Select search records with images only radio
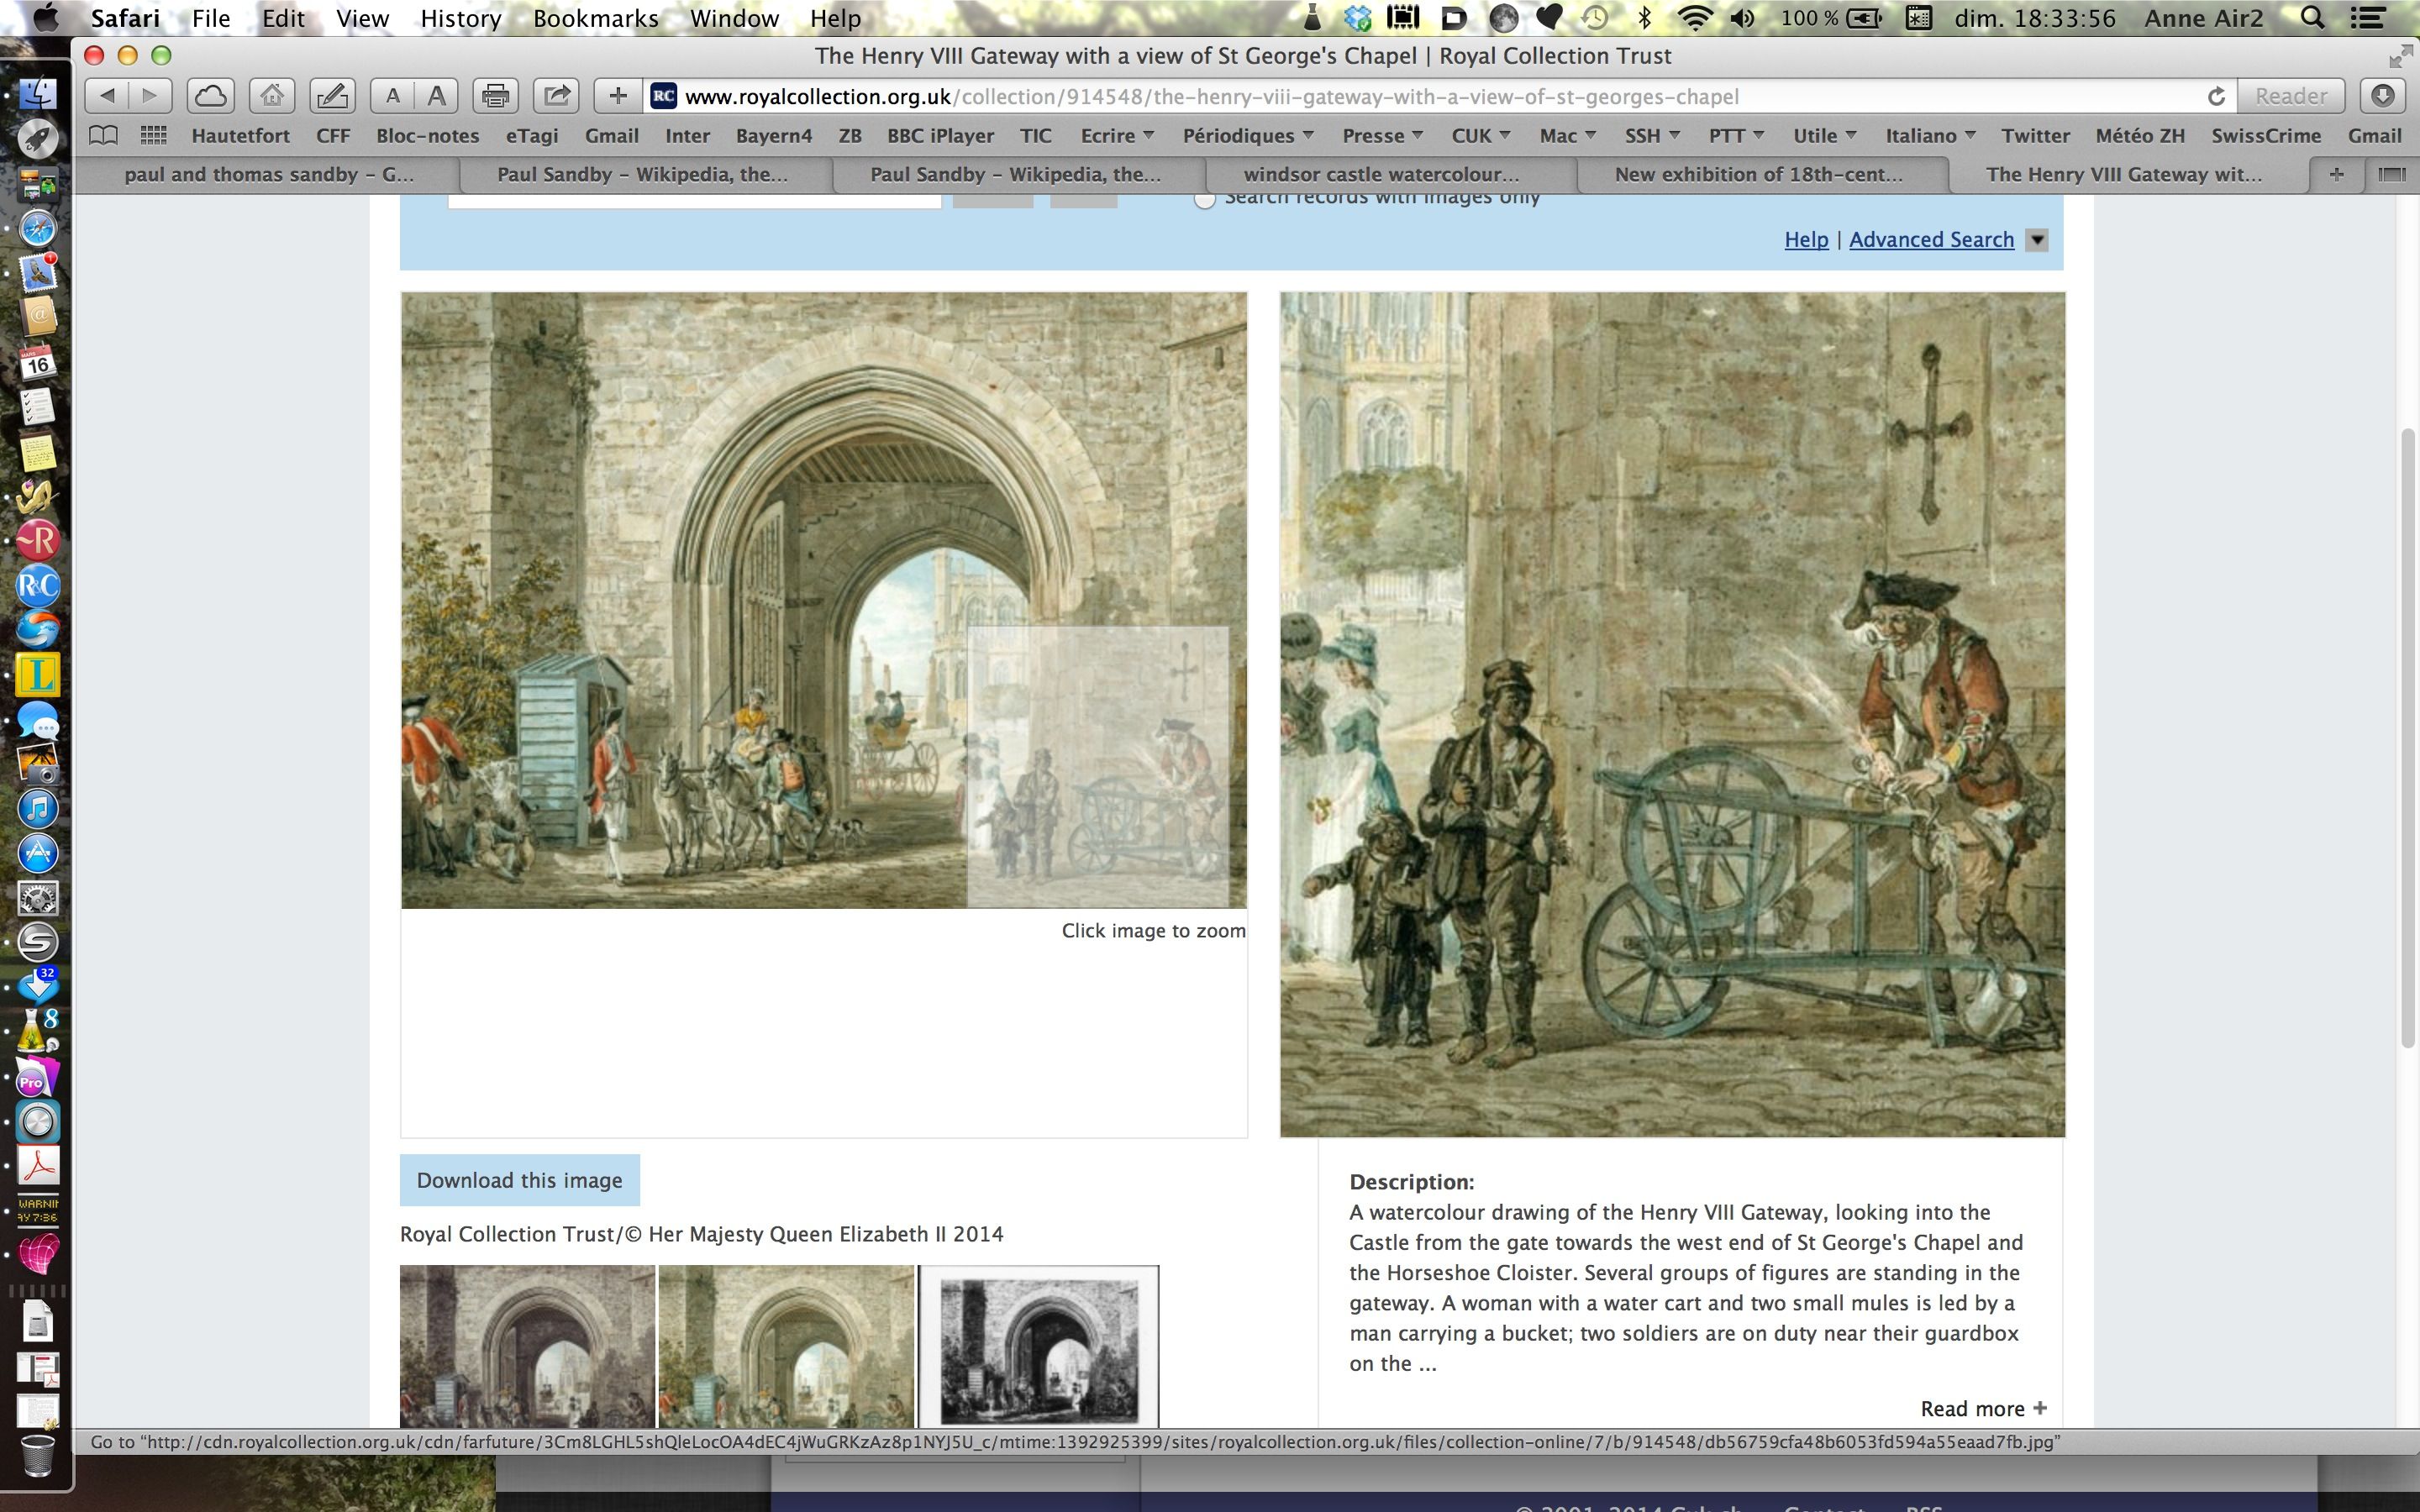The height and width of the screenshot is (1512, 2420). (1204, 198)
